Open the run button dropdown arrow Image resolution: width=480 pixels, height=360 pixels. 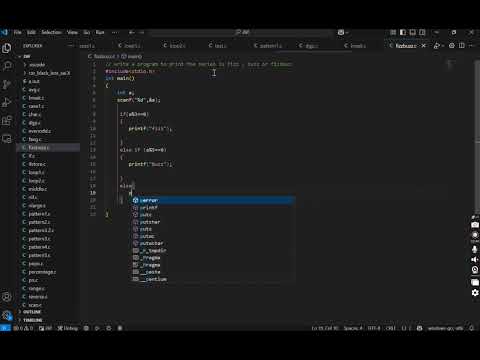coord(443,46)
